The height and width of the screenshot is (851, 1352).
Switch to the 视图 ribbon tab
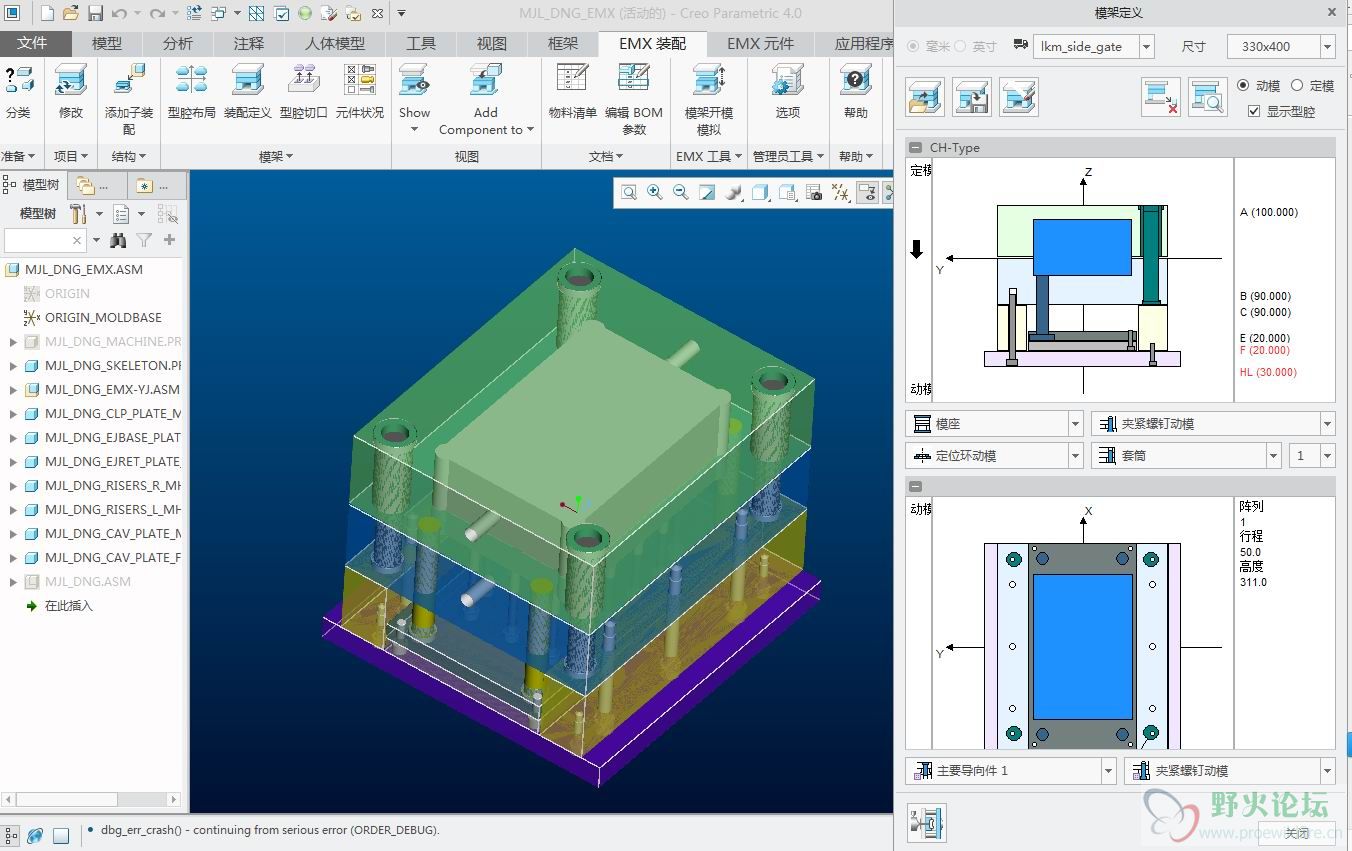(x=492, y=44)
